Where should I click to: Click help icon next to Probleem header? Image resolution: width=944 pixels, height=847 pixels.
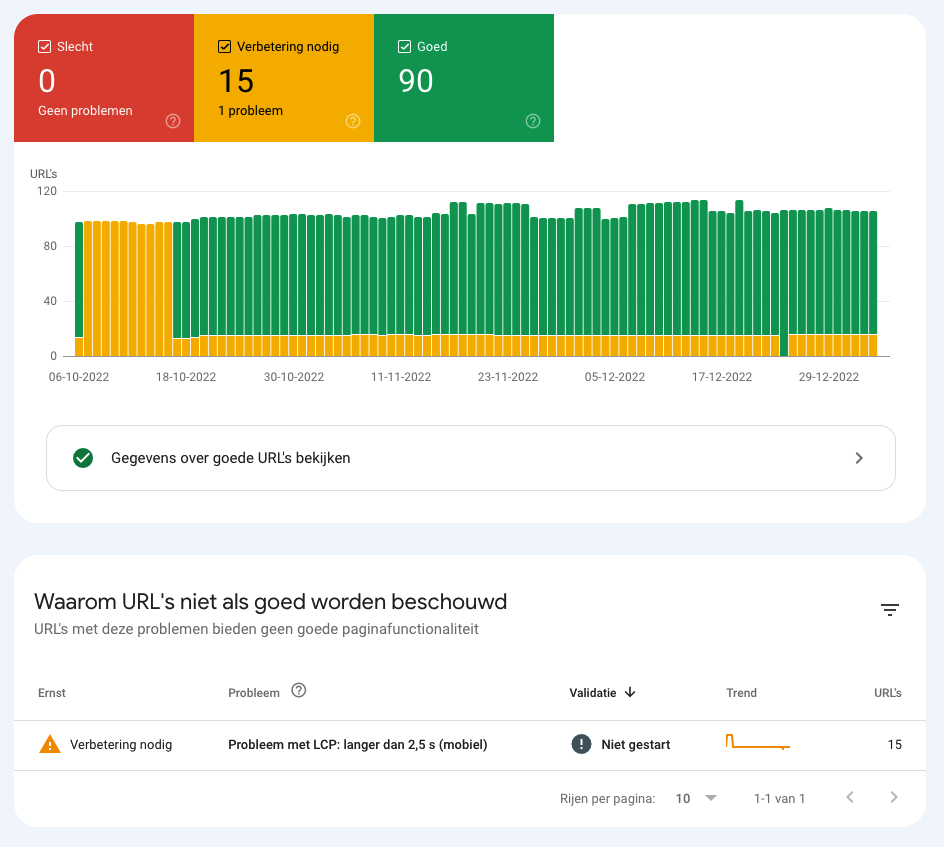(299, 690)
